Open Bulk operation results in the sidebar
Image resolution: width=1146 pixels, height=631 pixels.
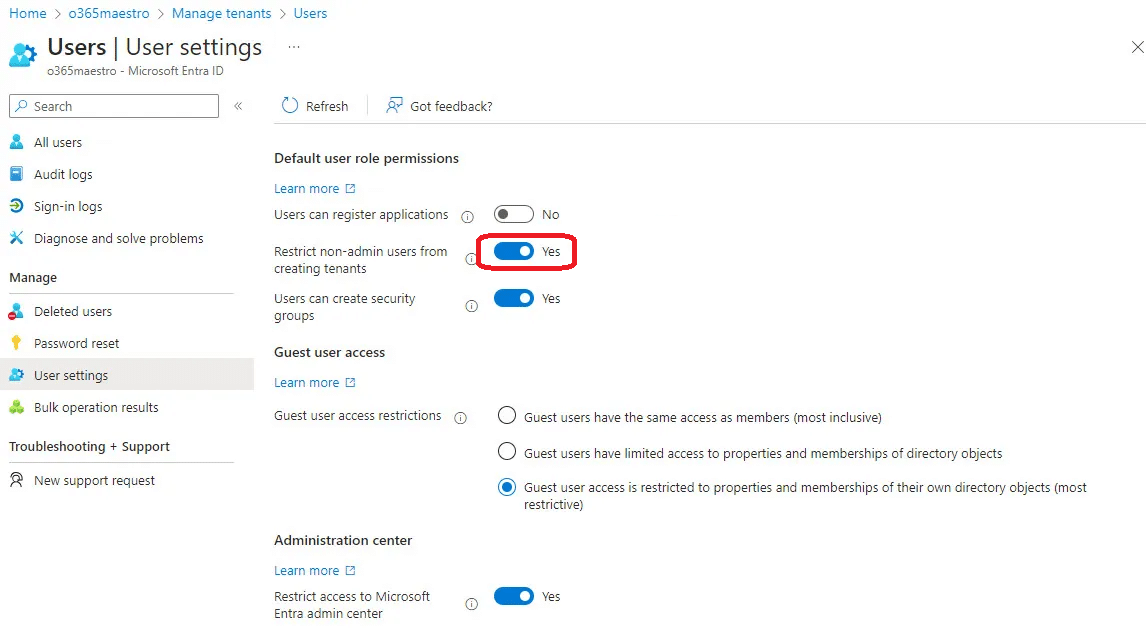[96, 407]
